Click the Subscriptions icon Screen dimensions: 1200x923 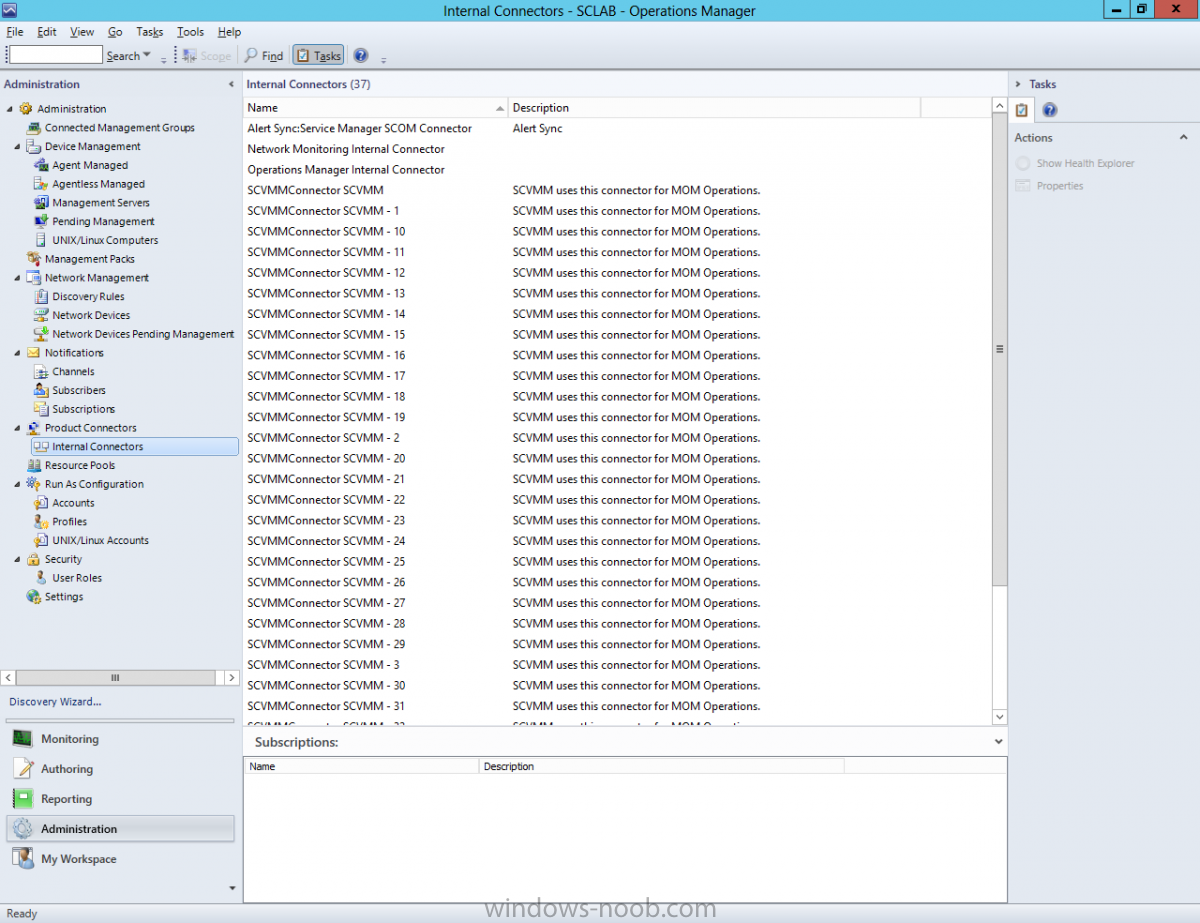(x=41, y=409)
